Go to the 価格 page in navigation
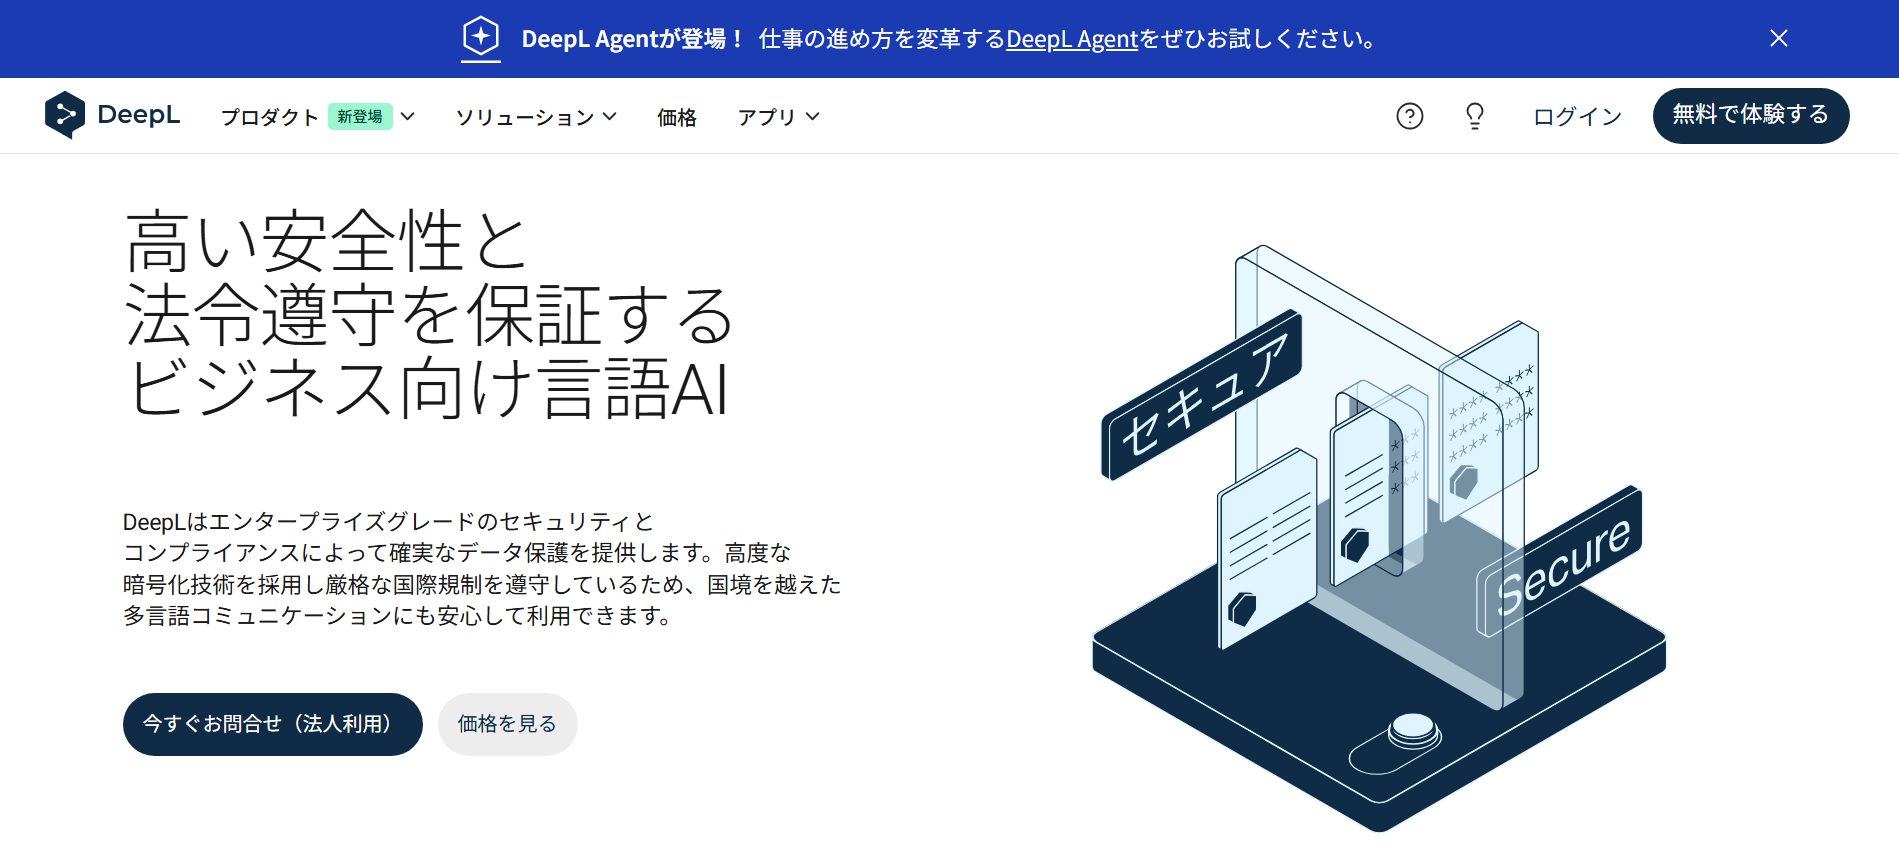This screenshot has width=1899, height=867. (677, 117)
